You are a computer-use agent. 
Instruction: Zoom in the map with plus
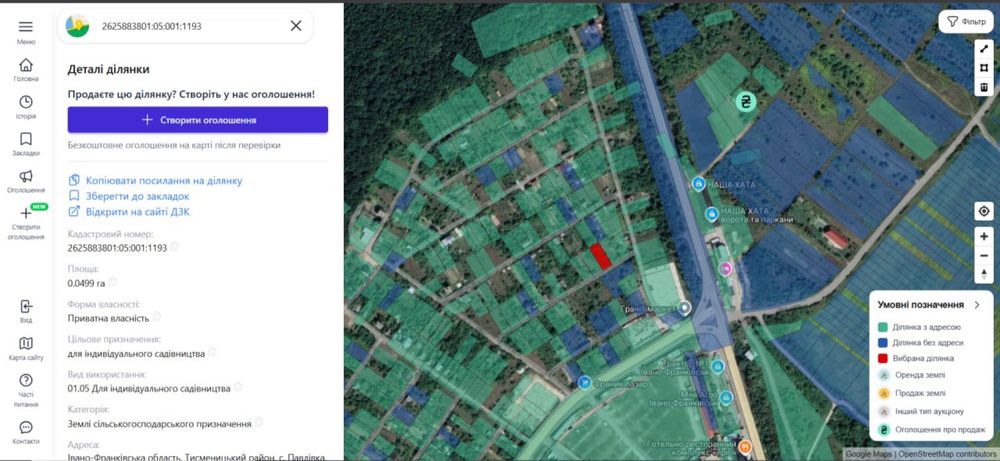[x=984, y=237]
